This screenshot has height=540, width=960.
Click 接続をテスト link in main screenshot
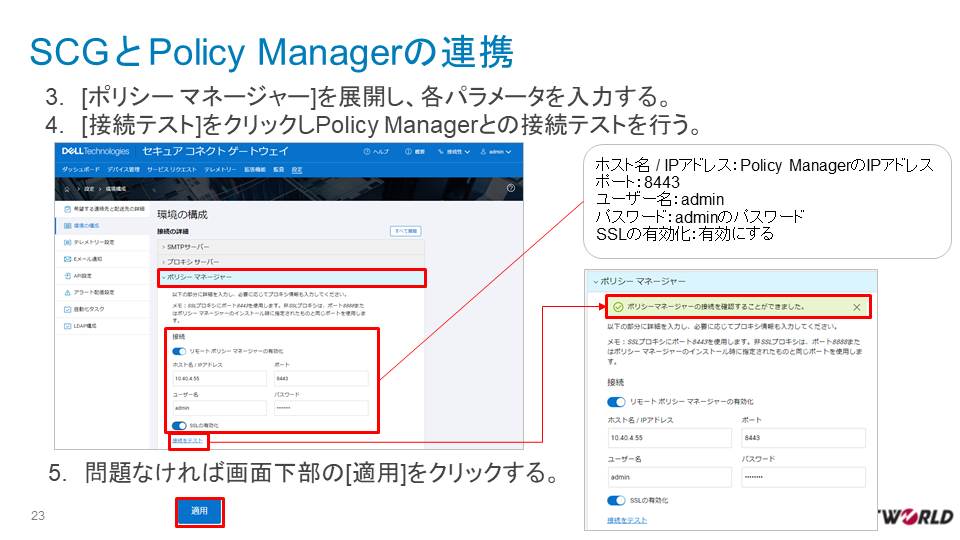tap(187, 441)
